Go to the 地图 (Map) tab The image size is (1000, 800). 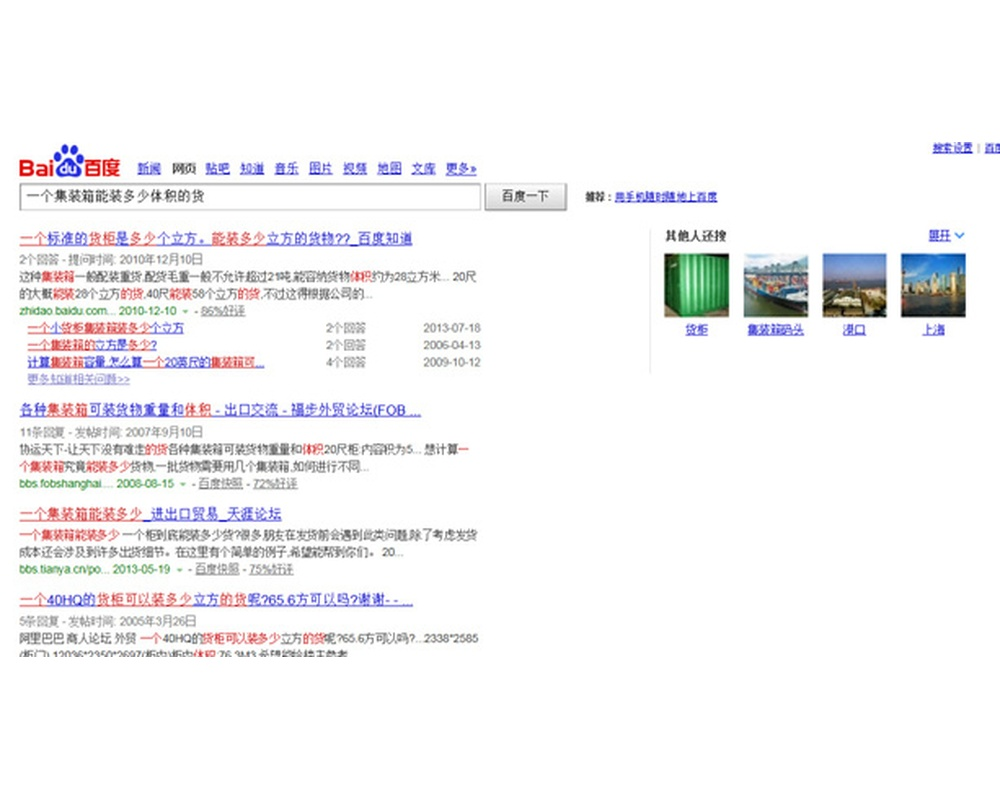click(x=389, y=168)
